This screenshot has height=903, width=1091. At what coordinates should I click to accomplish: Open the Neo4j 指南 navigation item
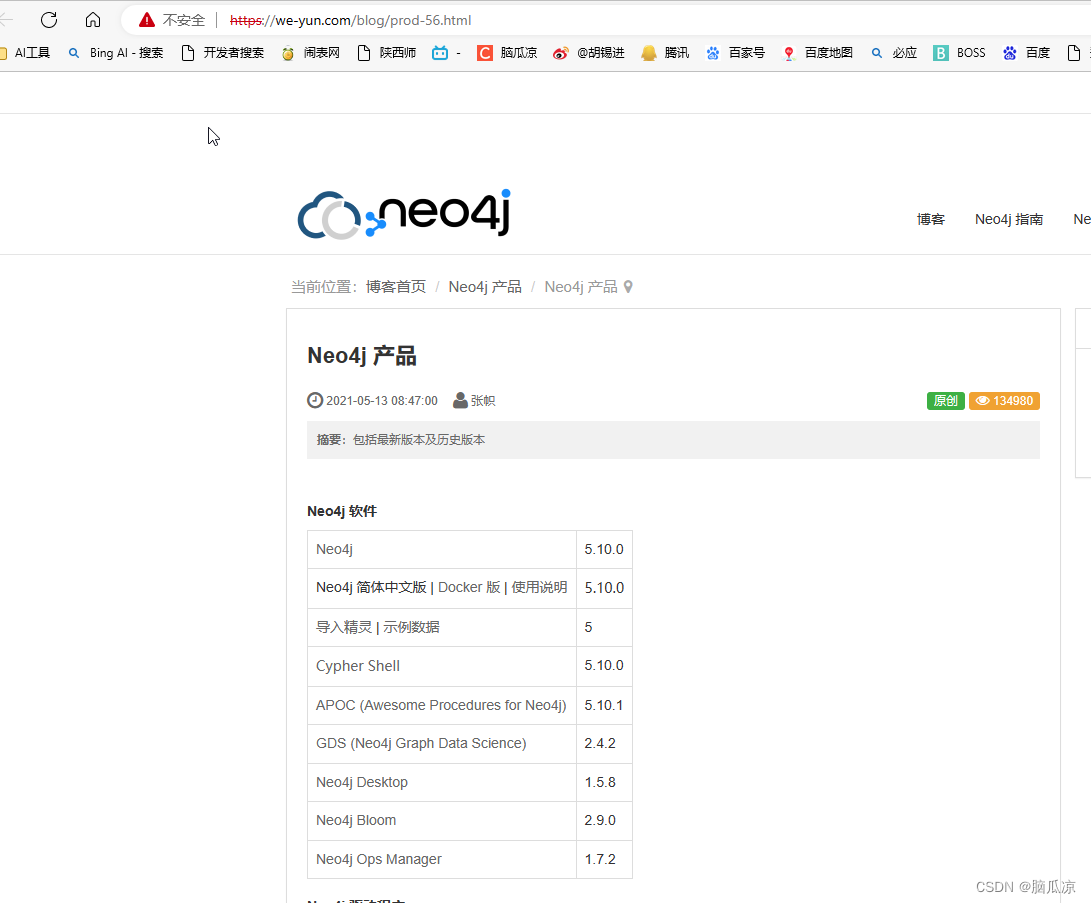click(1009, 219)
